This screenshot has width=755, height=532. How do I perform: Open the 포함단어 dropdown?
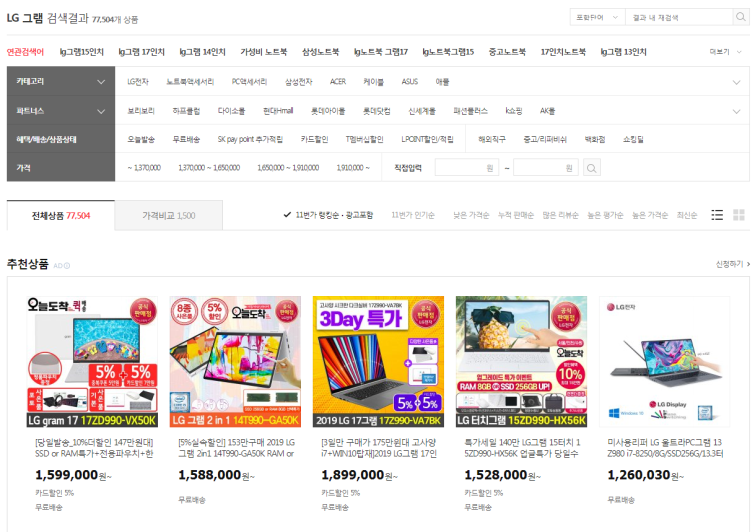(598, 17)
